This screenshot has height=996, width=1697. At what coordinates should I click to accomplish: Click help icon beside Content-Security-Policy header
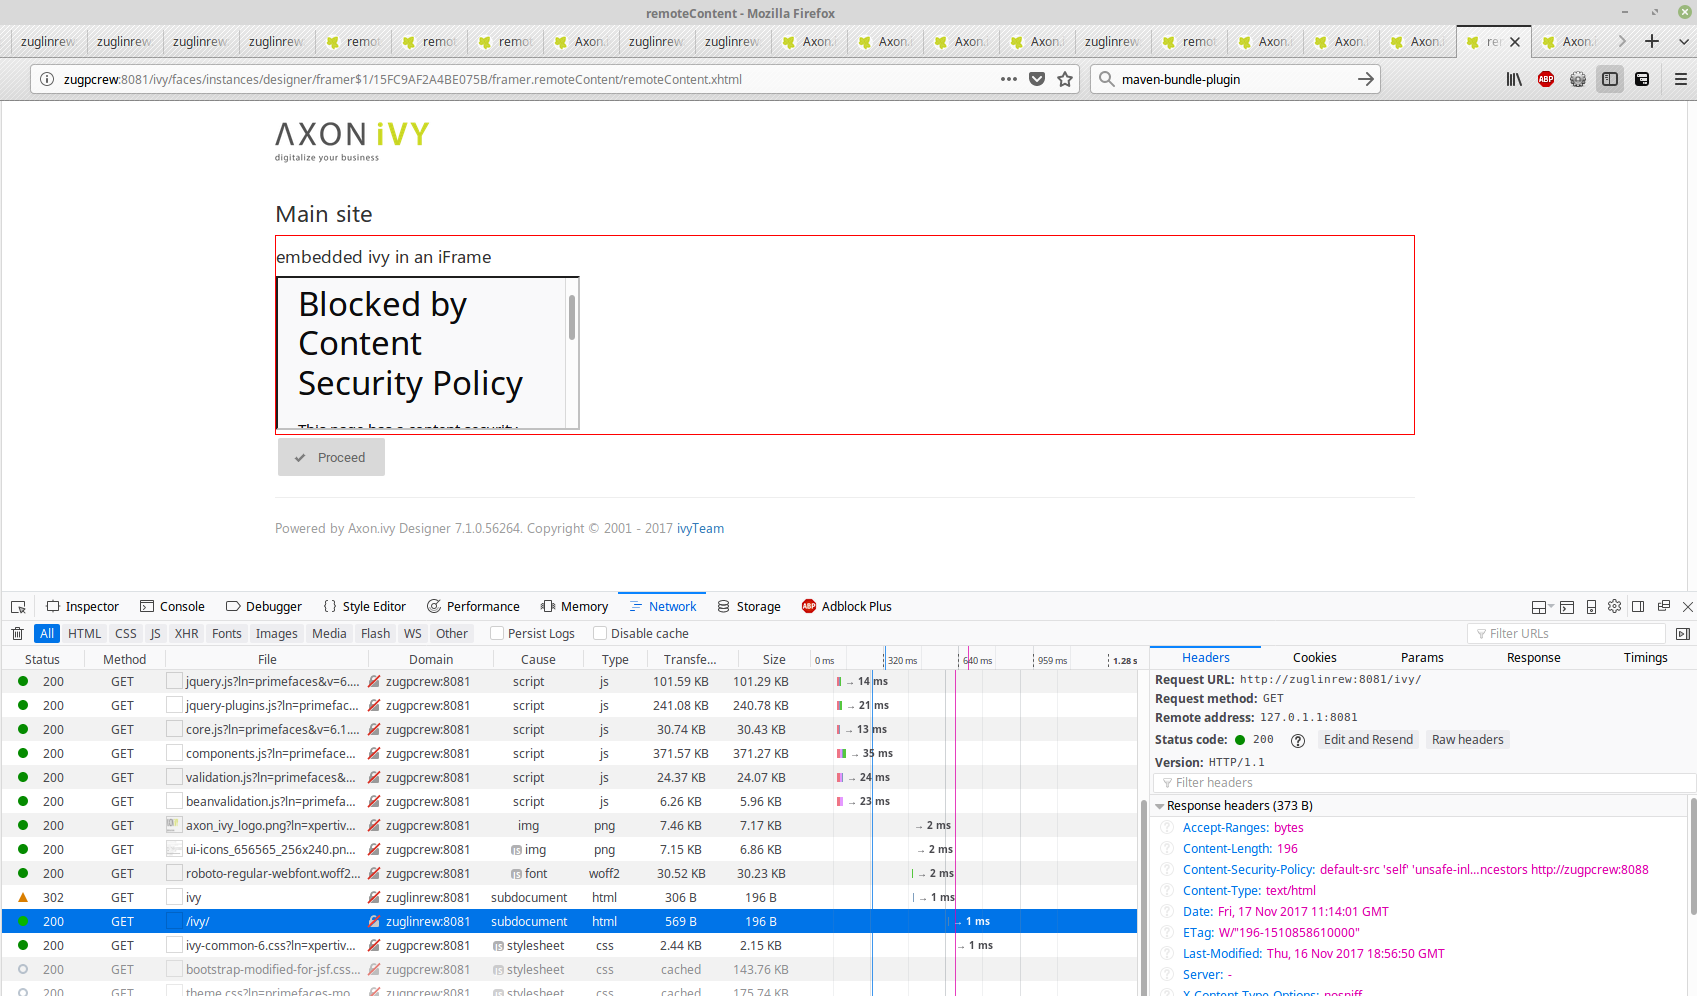(1167, 870)
